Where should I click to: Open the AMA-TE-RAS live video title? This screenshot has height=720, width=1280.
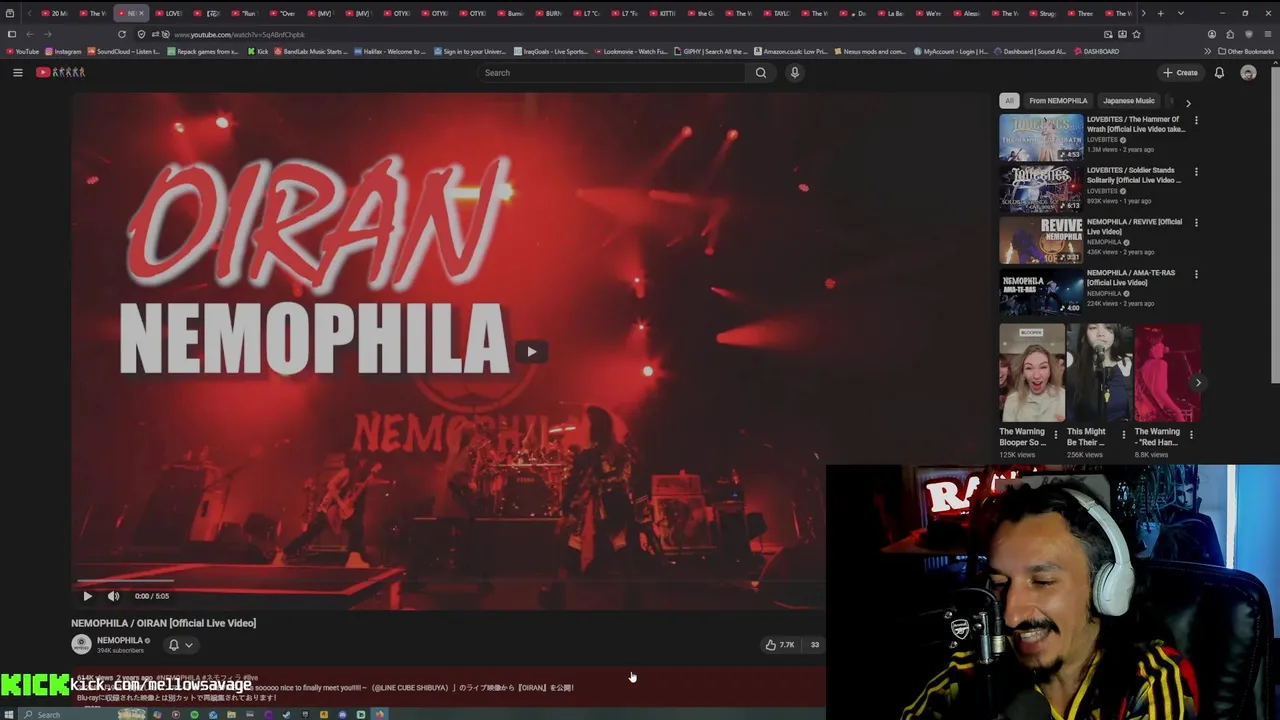click(x=1132, y=277)
